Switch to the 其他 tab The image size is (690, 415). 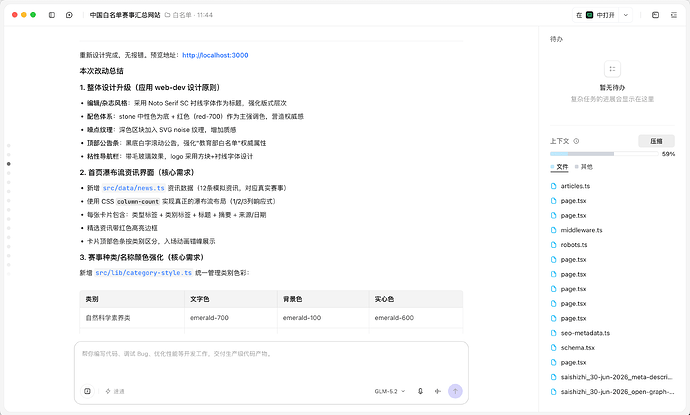584,167
